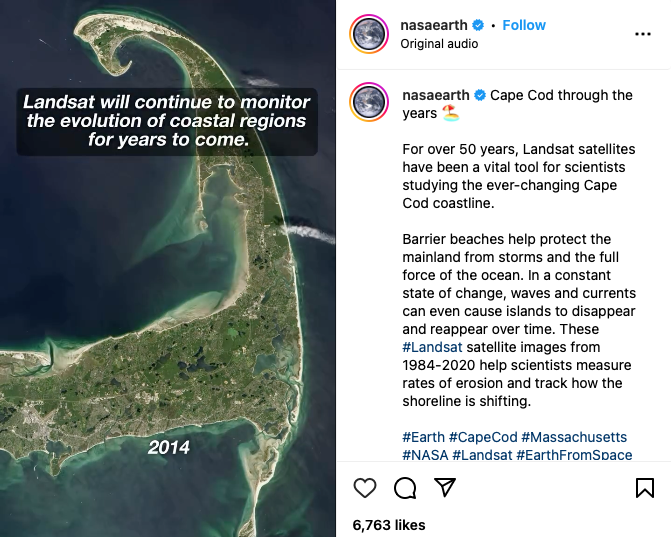Screen dimensions: 671x537
Task: Share the post via paper plane icon
Action: (445, 488)
